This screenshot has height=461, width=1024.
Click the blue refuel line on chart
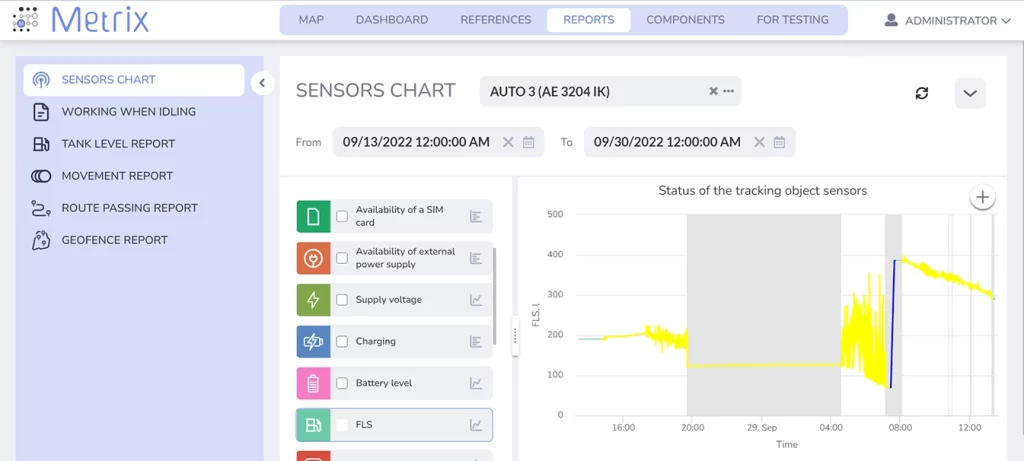[893, 323]
